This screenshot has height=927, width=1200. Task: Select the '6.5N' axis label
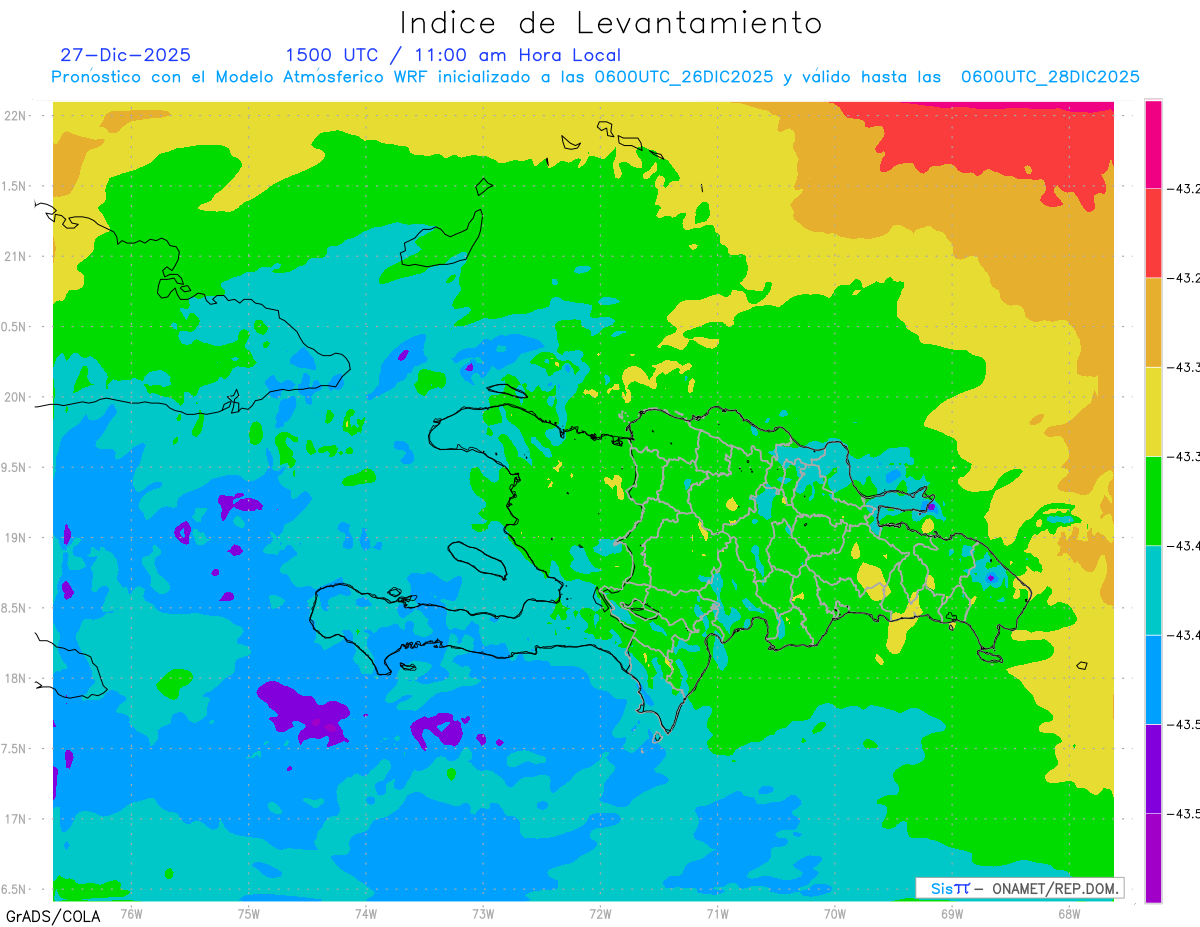pyautogui.click(x=14, y=889)
